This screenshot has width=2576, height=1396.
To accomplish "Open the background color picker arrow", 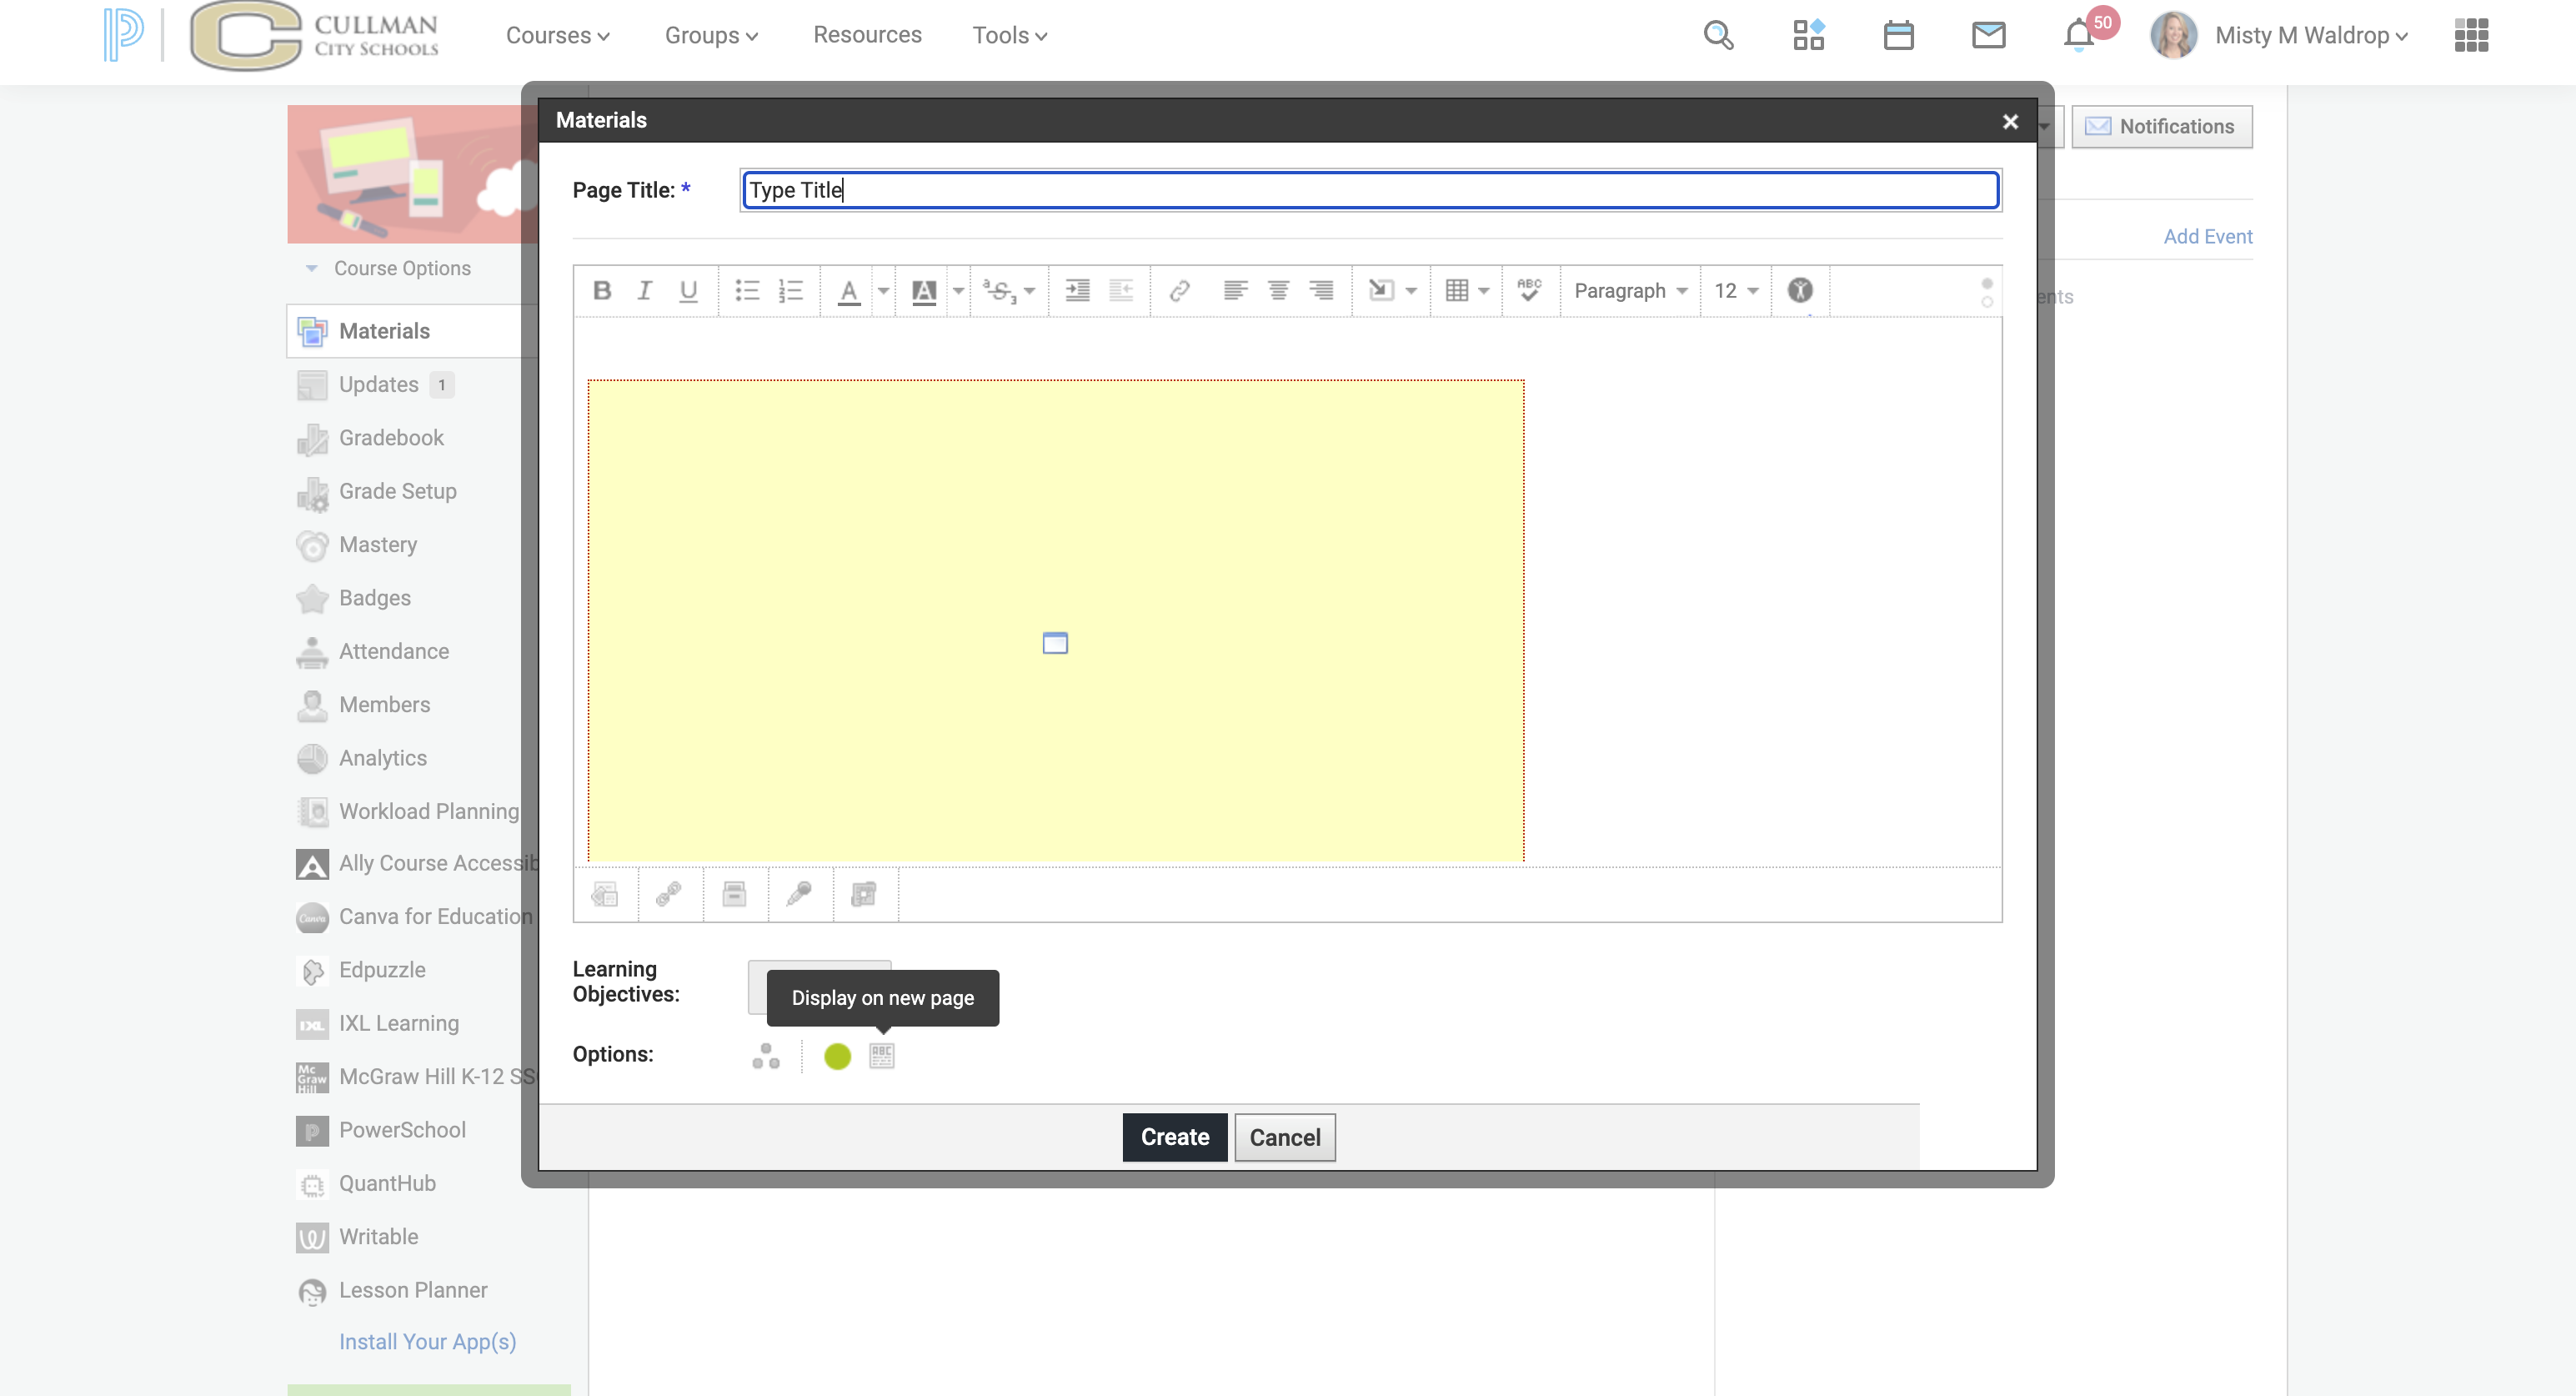I will click(958, 291).
